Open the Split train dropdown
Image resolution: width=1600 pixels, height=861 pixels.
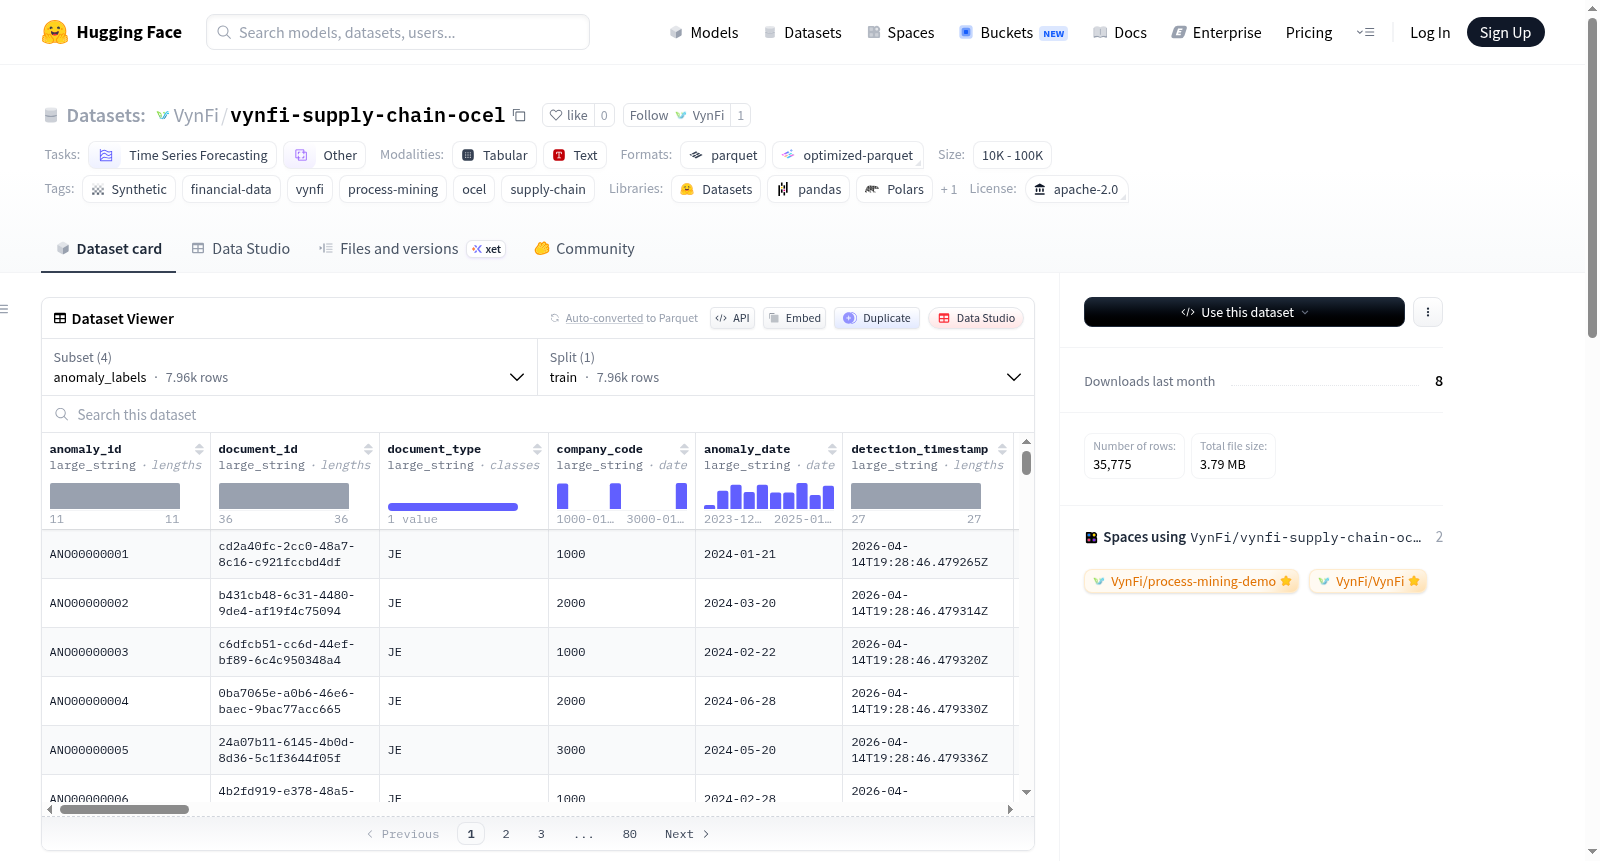coord(785,367)
